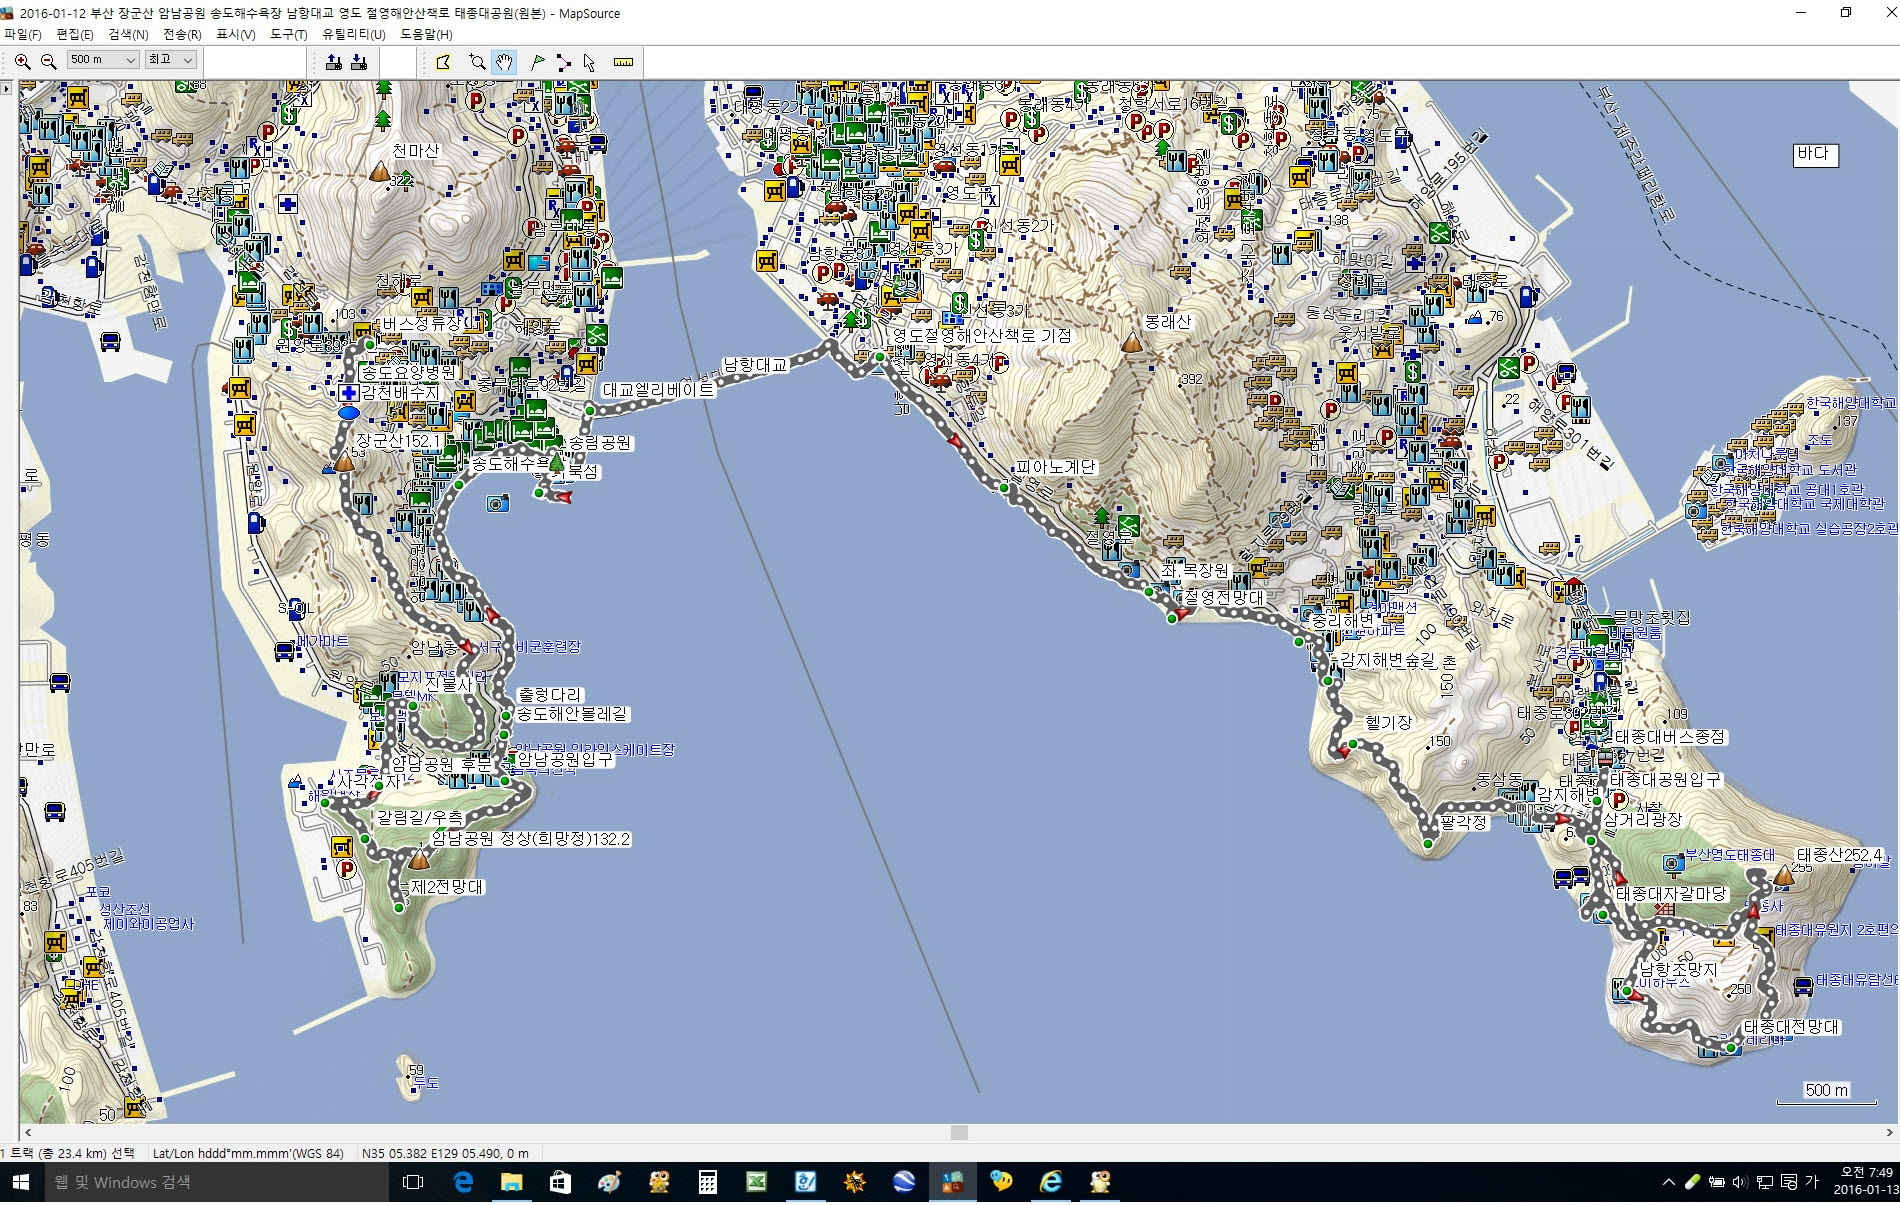Show hidden system tray icons

[x=1668, y=1183]
